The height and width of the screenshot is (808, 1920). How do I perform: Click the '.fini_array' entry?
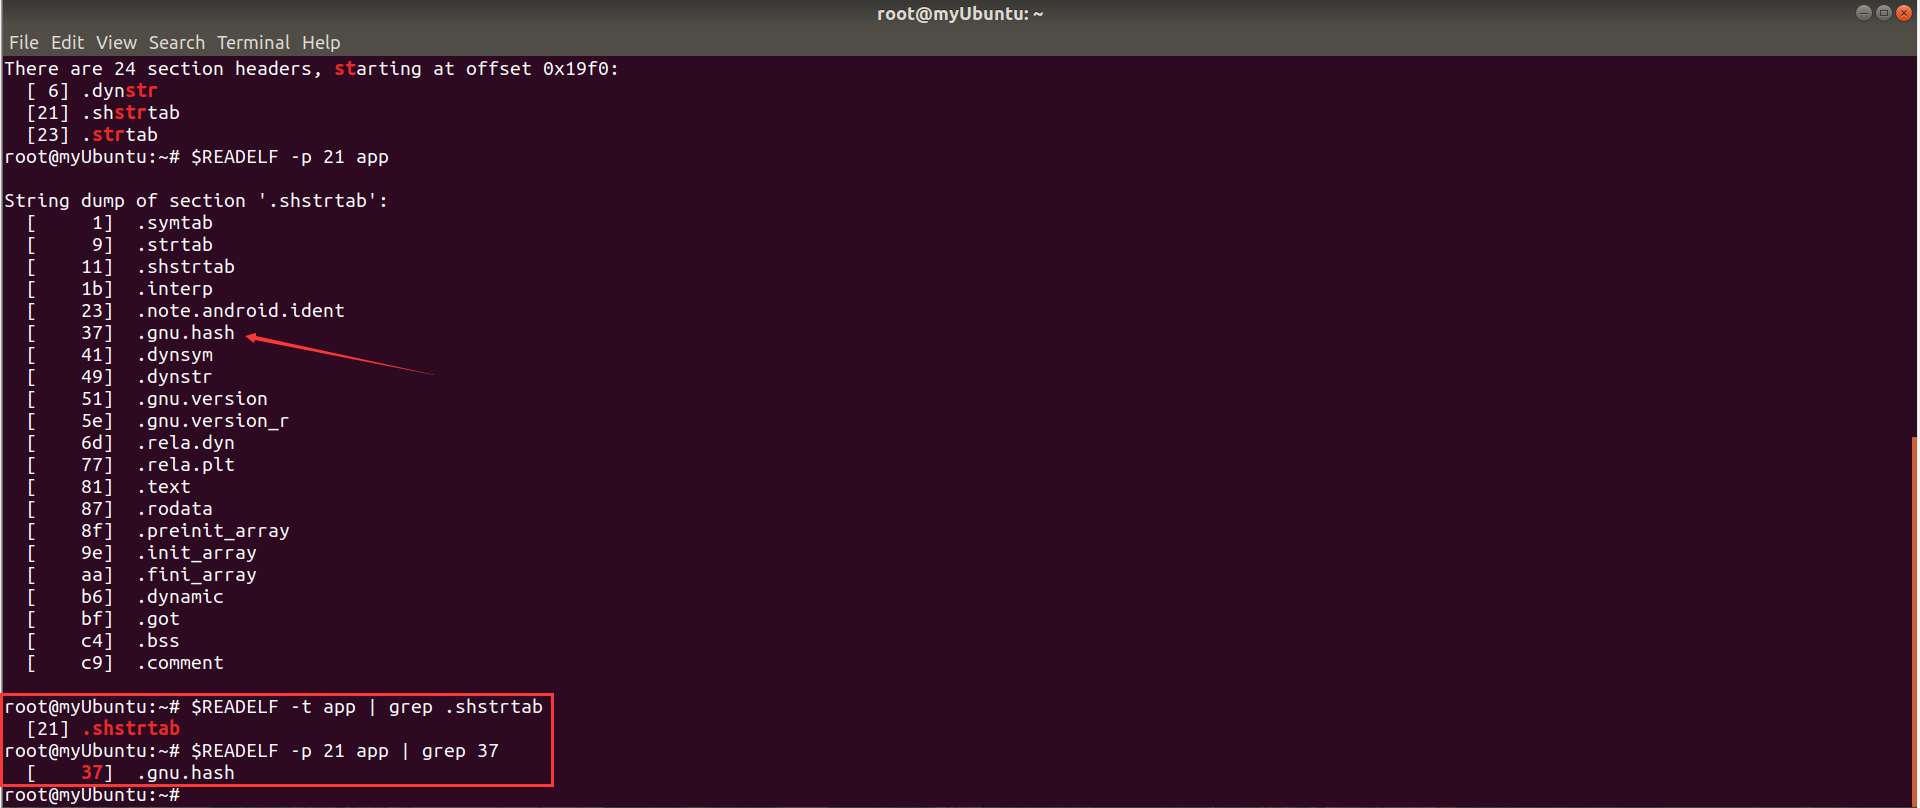point(197,575)
